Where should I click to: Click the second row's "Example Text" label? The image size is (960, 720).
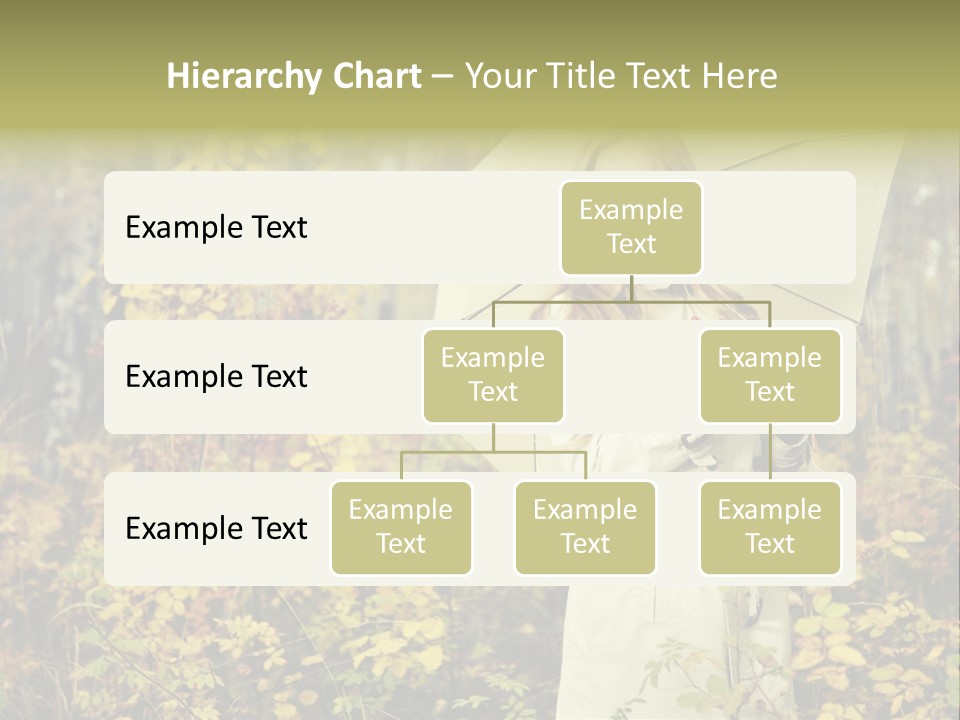(216, 377)
